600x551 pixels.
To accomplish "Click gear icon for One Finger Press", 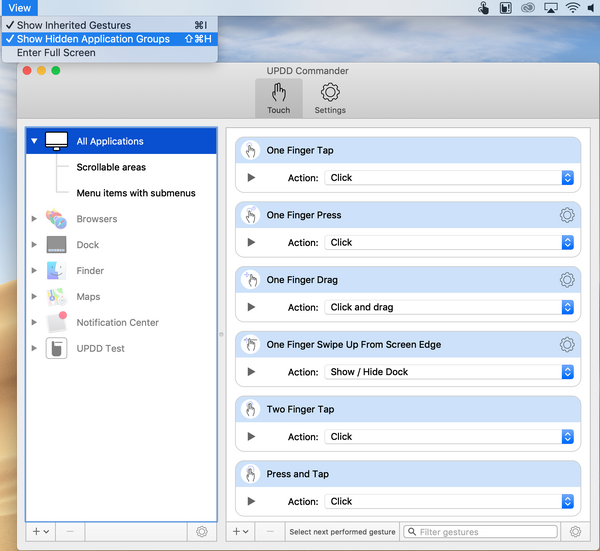I will point(567,215).
